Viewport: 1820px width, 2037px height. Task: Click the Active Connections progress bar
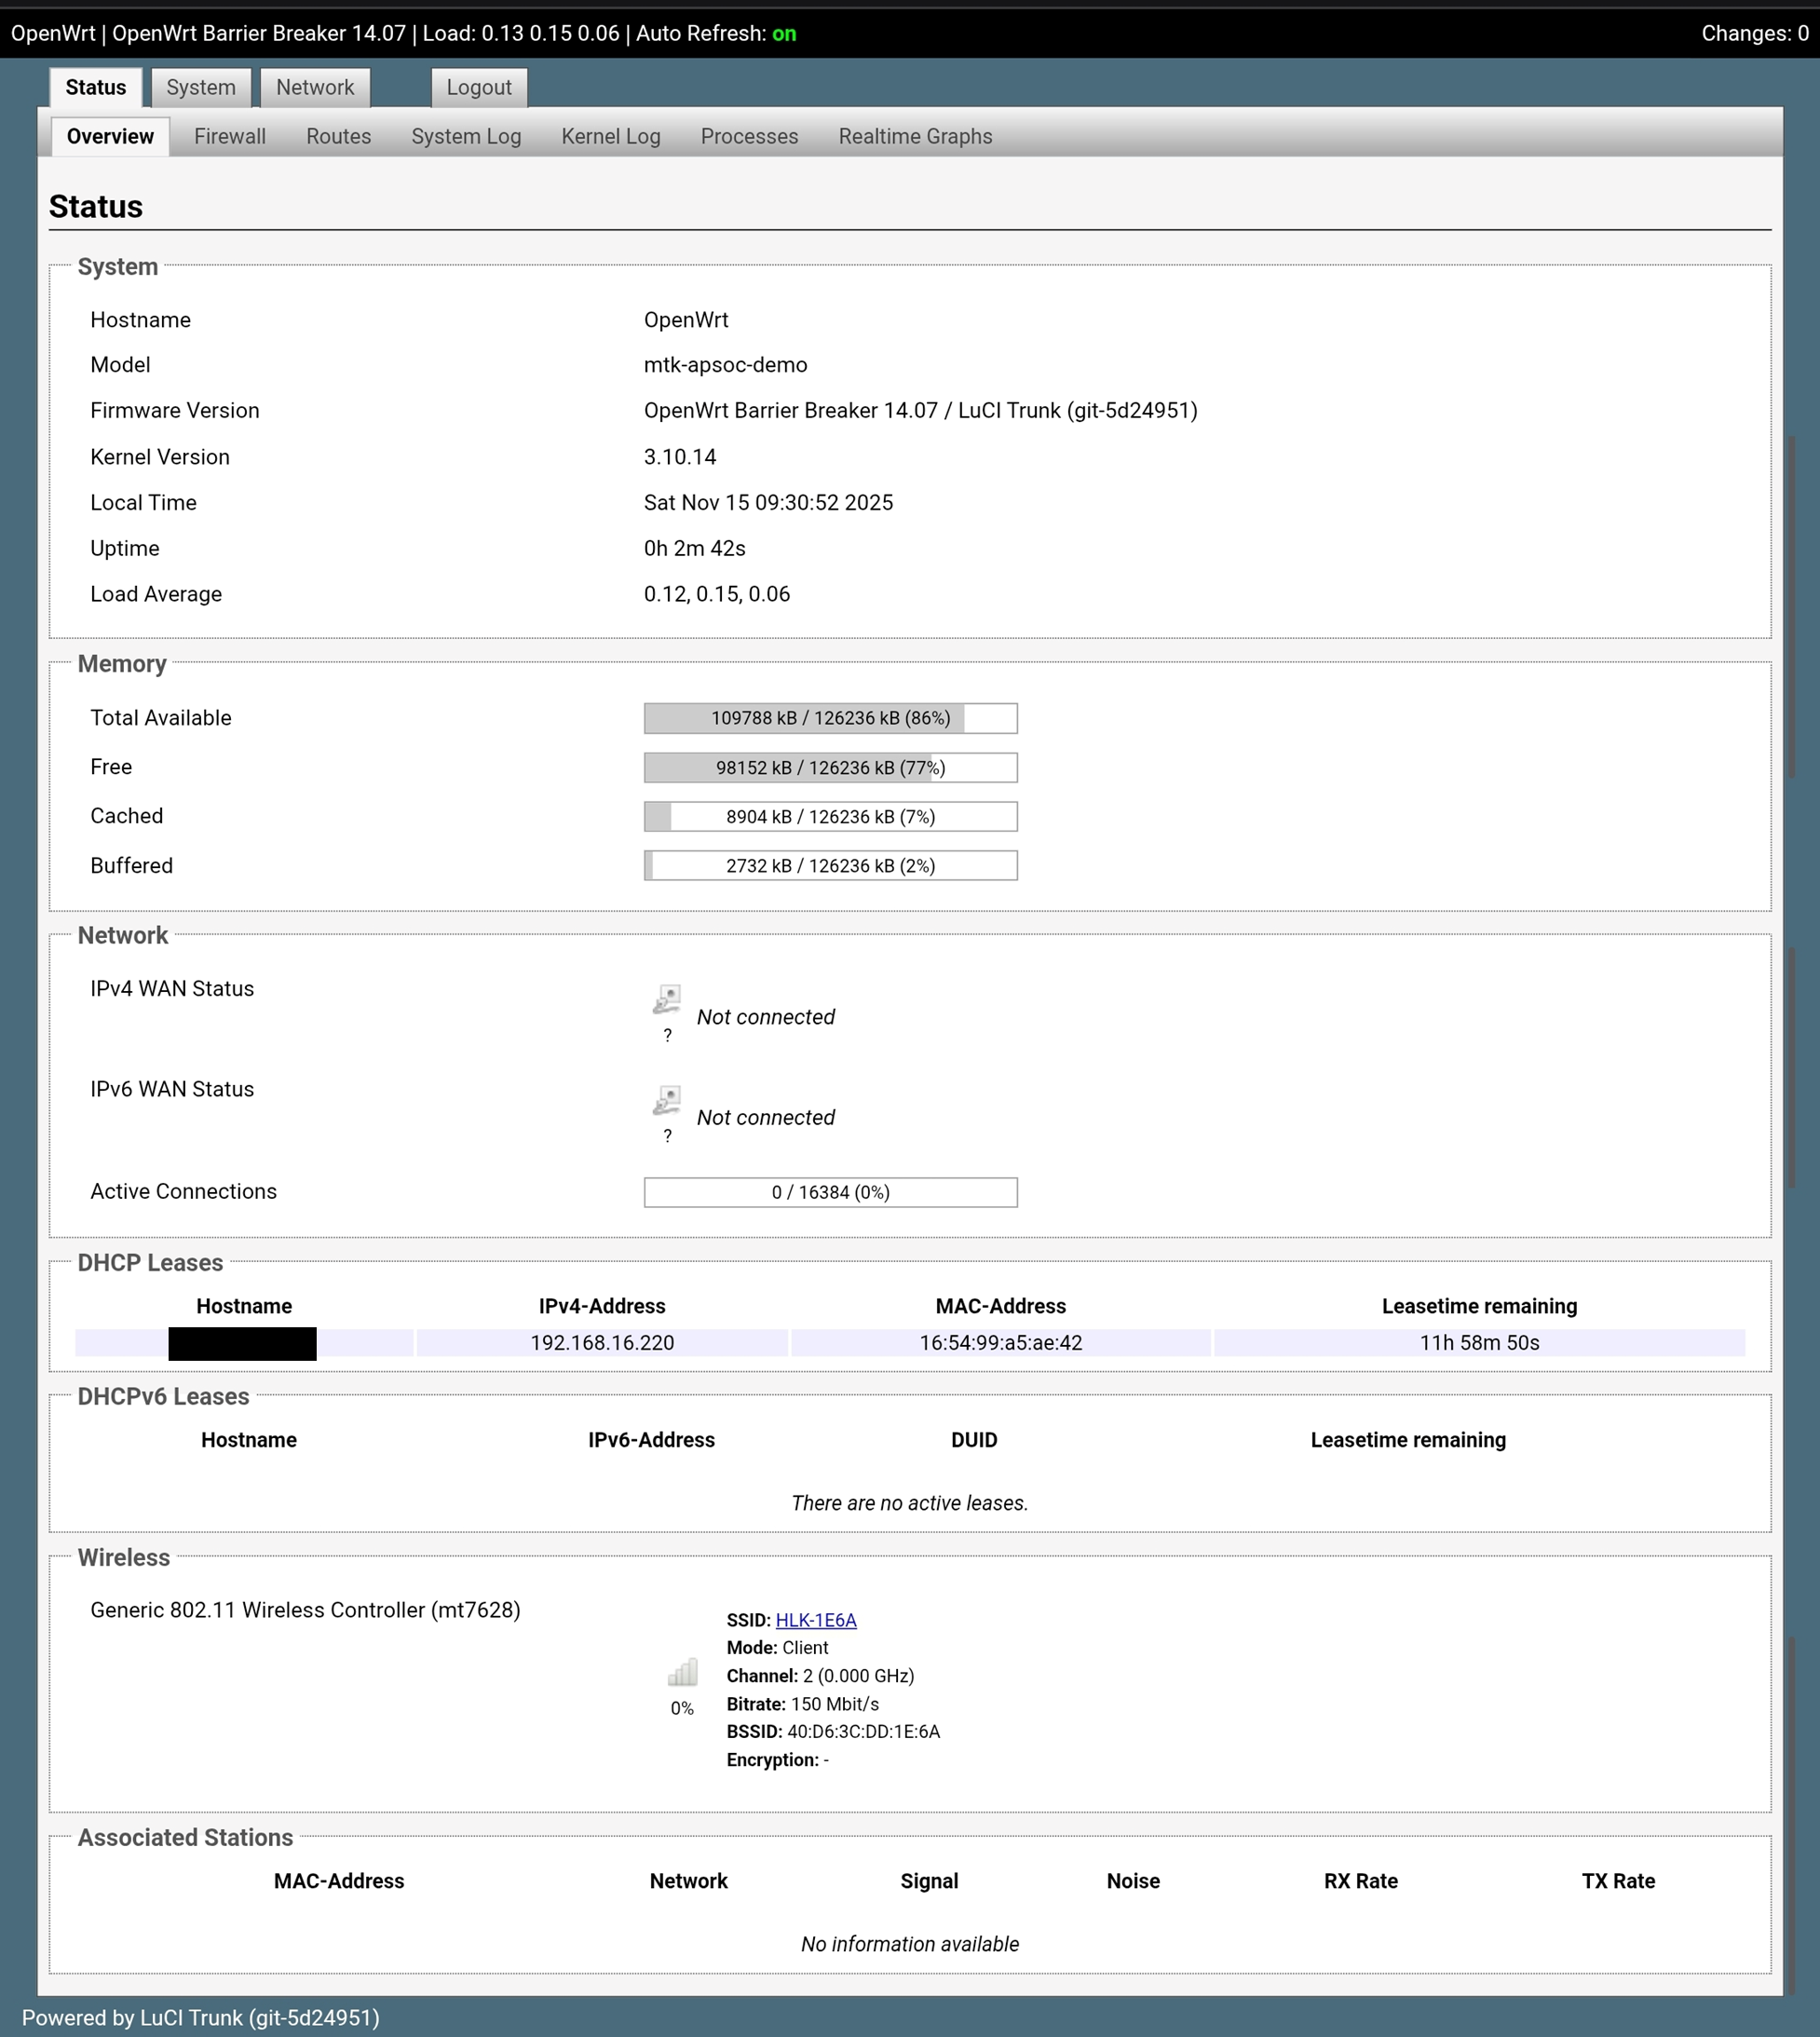[x=830, y=1192]
